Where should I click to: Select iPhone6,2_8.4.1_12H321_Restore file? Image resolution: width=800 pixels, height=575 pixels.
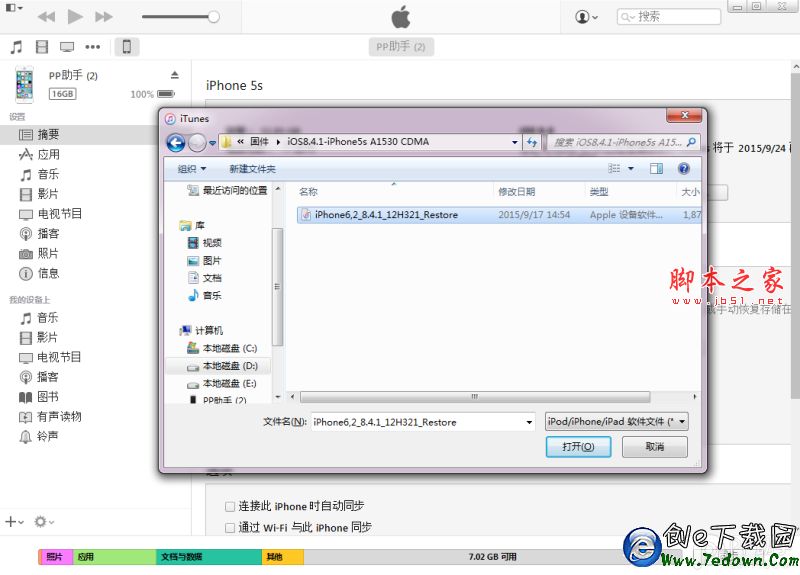click(499, 215)
